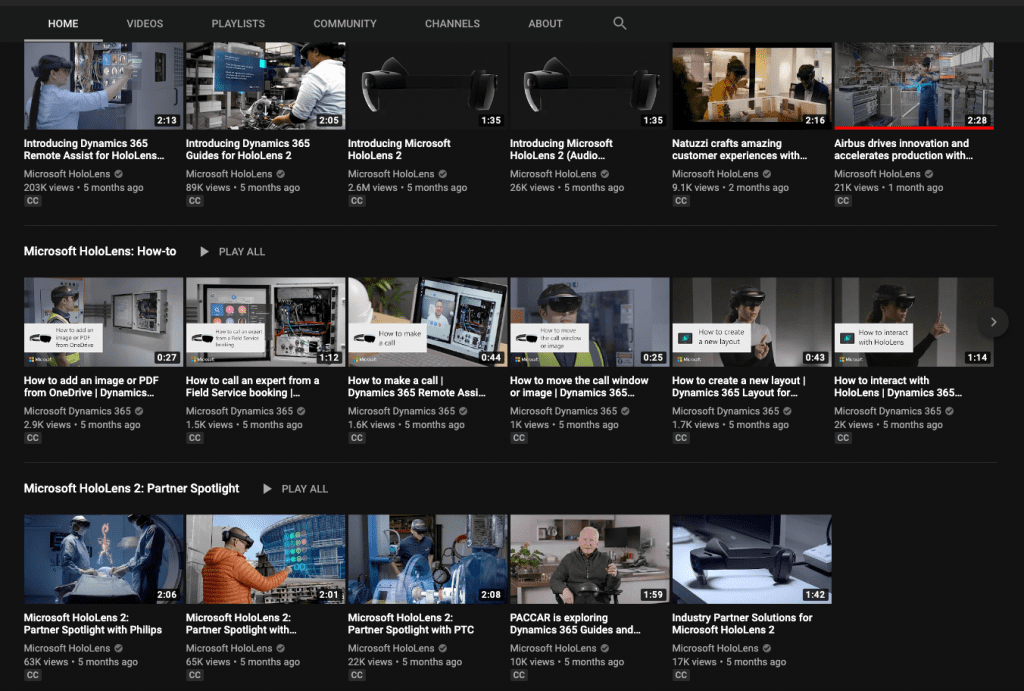This screenshot has height=691, width=1024.
Task: Go to the Community tab
Action: [x=345, y=23]
